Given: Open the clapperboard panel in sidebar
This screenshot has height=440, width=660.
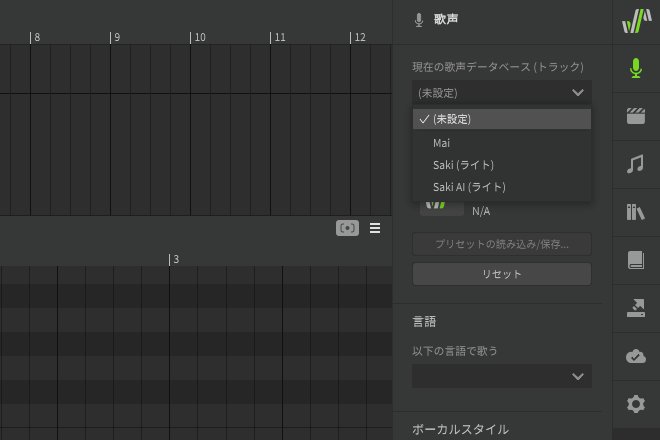Looking at the screenshot, I should pyautogui.click(x=636, y=116).
